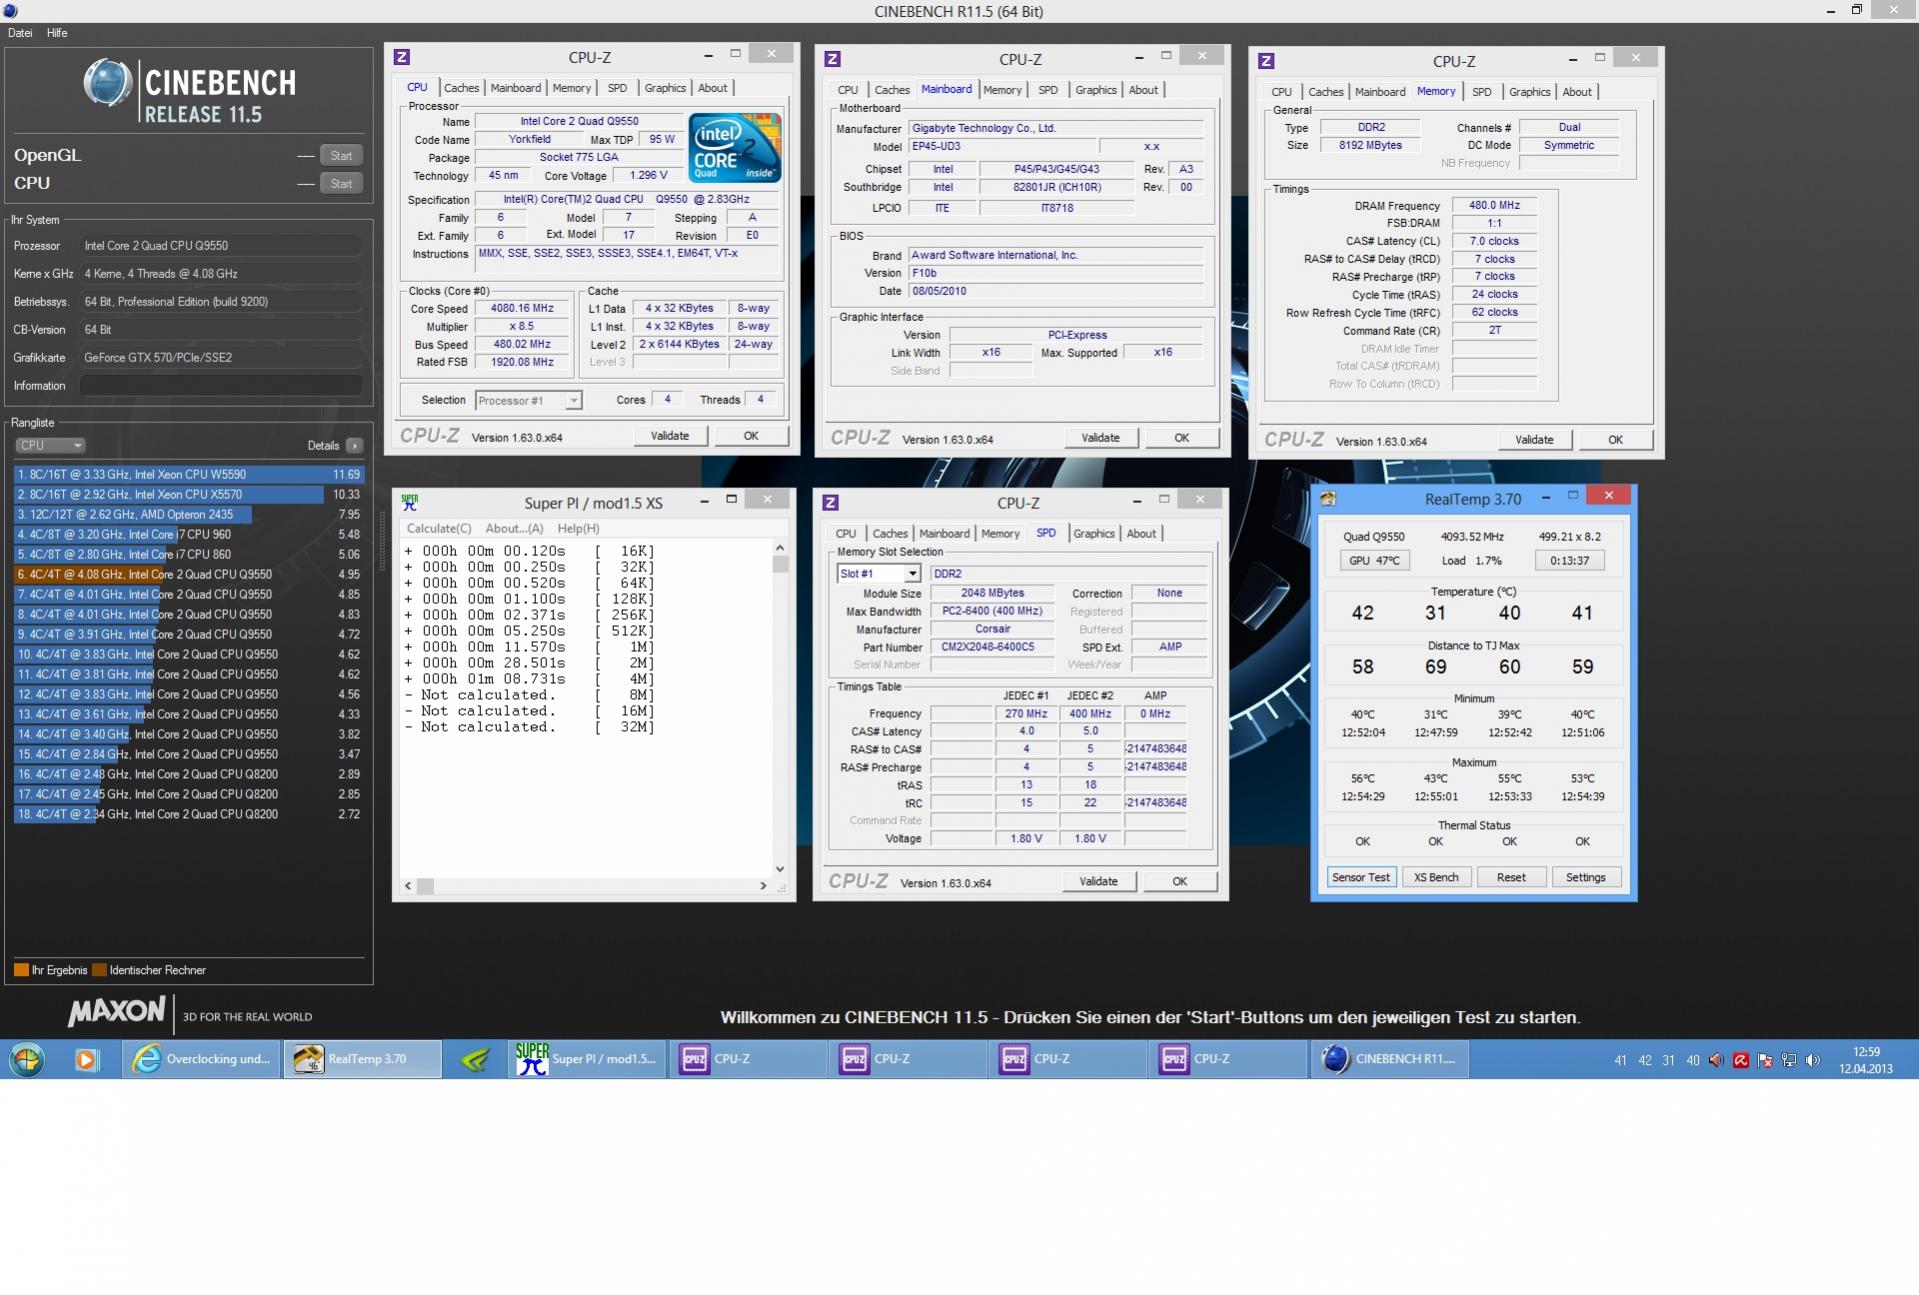Open the Action Center flag in system tray

[x=1765, y=1060]
